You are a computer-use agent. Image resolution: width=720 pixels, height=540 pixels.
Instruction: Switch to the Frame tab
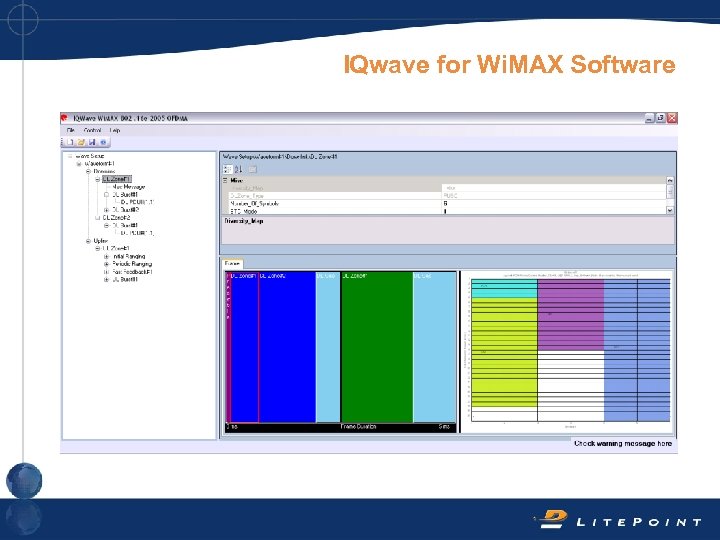tap(232, 264)
